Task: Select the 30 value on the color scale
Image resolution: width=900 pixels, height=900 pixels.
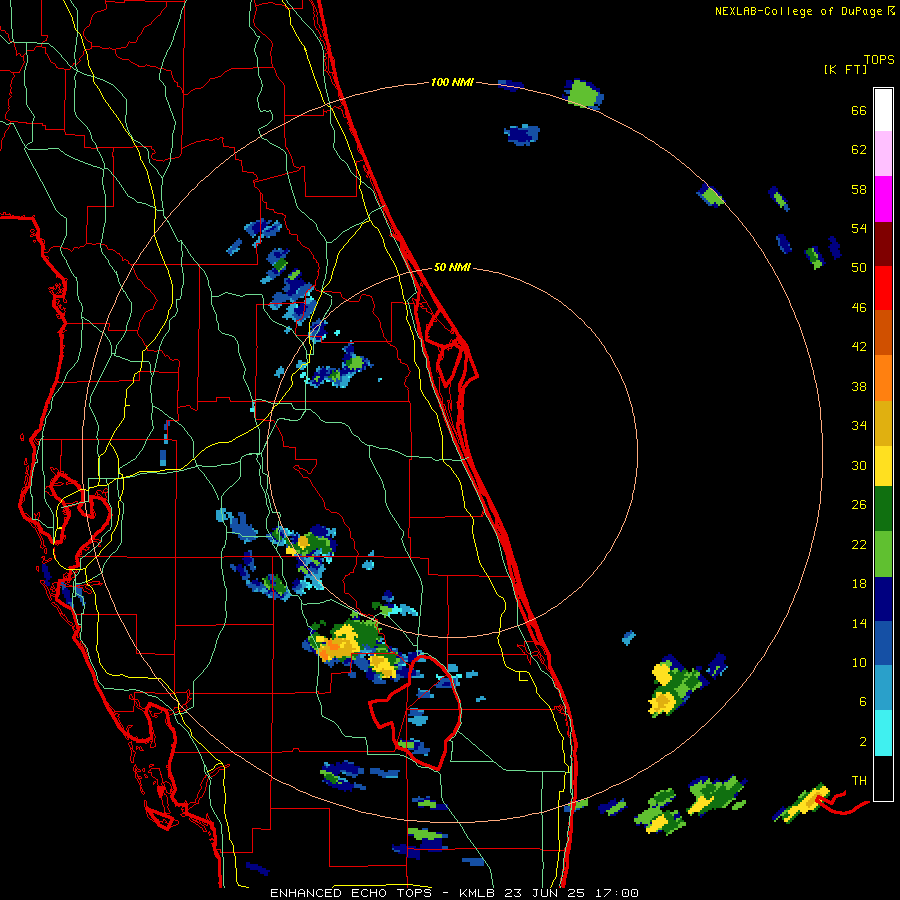Action: pyautogui.click(x=859, y=465)
